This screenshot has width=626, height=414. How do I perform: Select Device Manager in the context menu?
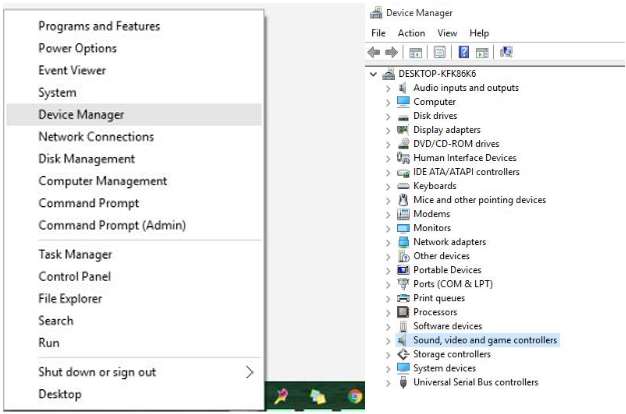81,114
